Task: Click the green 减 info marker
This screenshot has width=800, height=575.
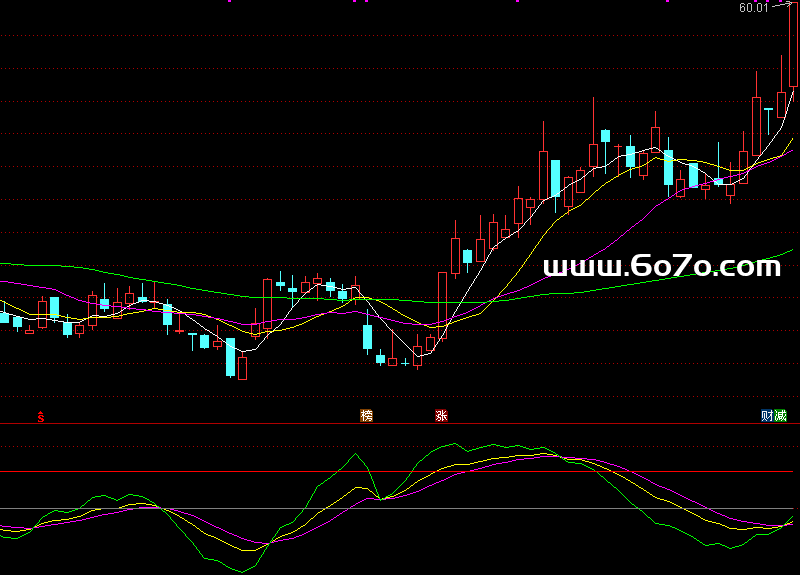Action: point(780,416)
